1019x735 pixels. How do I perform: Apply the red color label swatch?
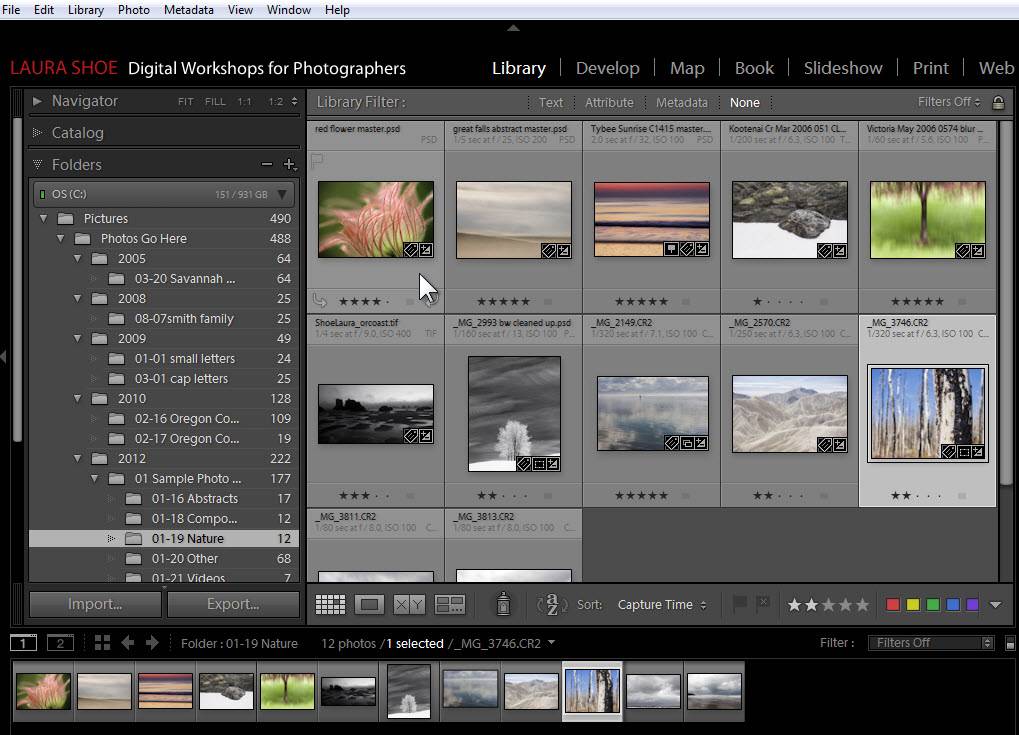coord(893,605)
